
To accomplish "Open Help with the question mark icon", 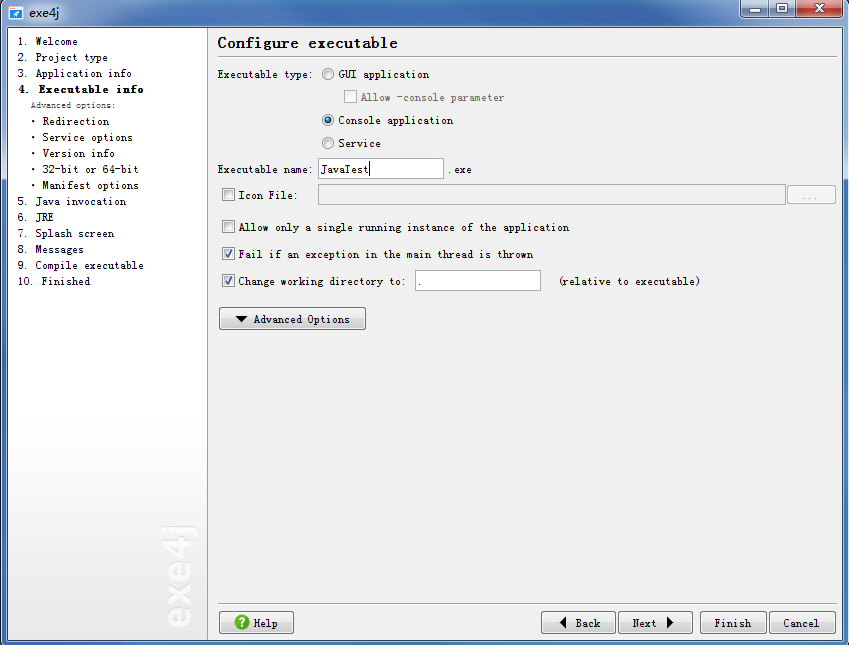I will [256, 623].
